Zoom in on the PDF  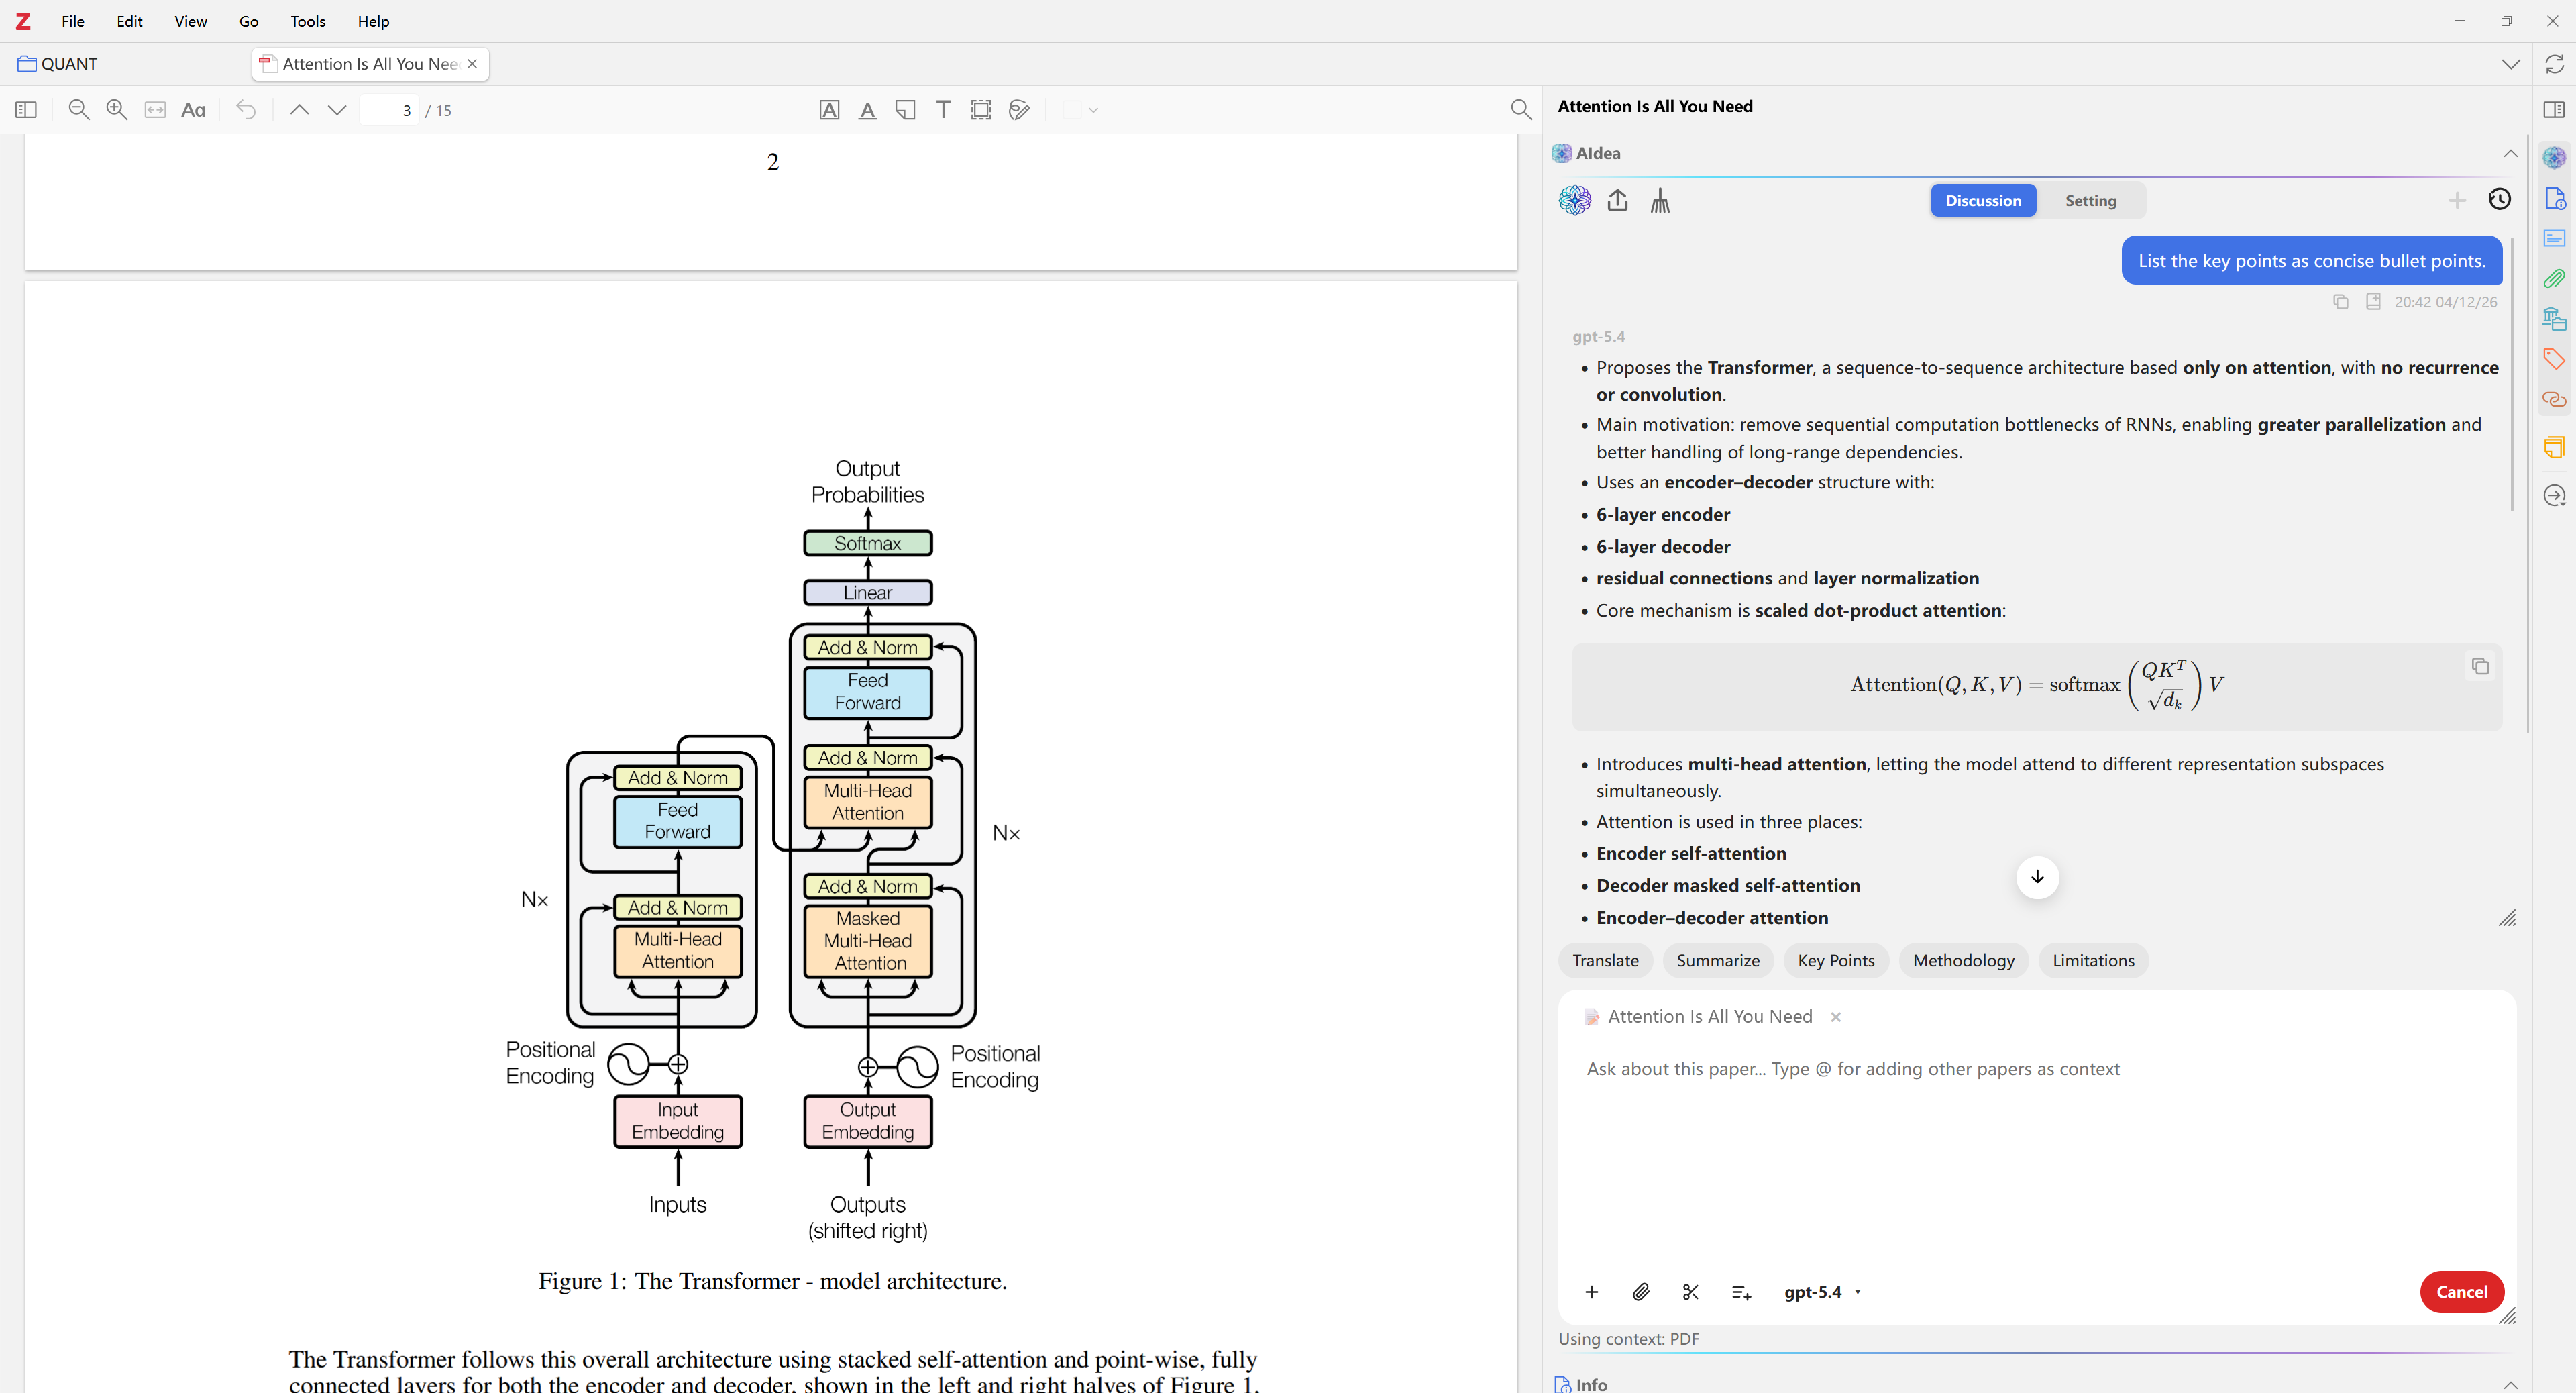[x=117, y=110]
